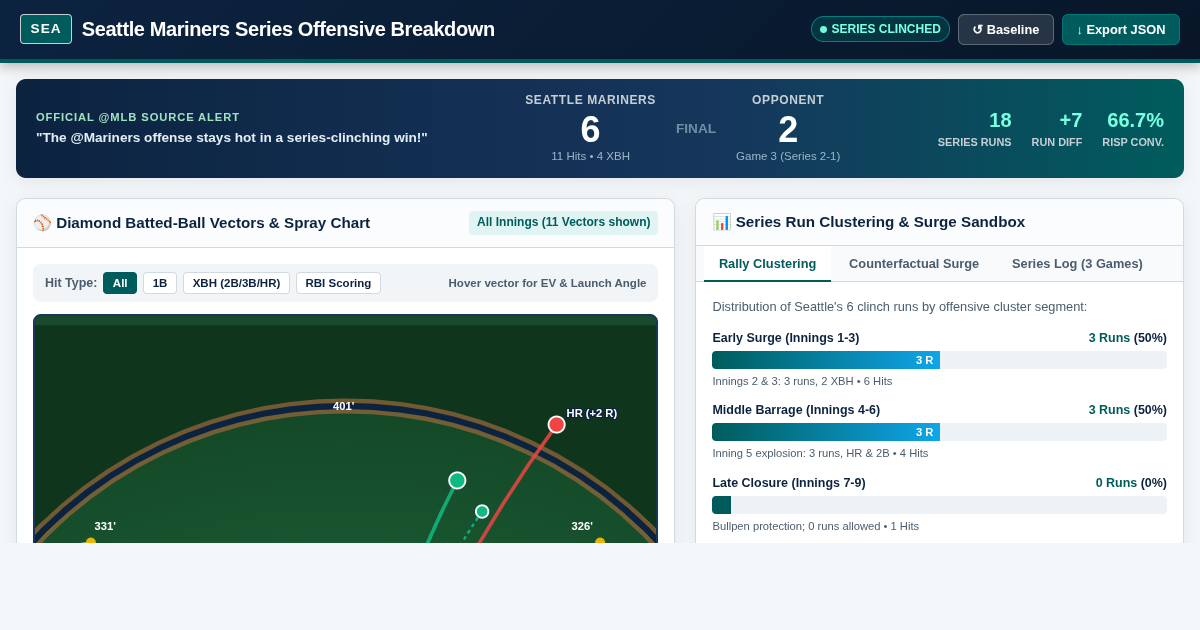Click the left foul pole yellow marker
This screenshot has height=630, width=1200.
tap(91, 542)
